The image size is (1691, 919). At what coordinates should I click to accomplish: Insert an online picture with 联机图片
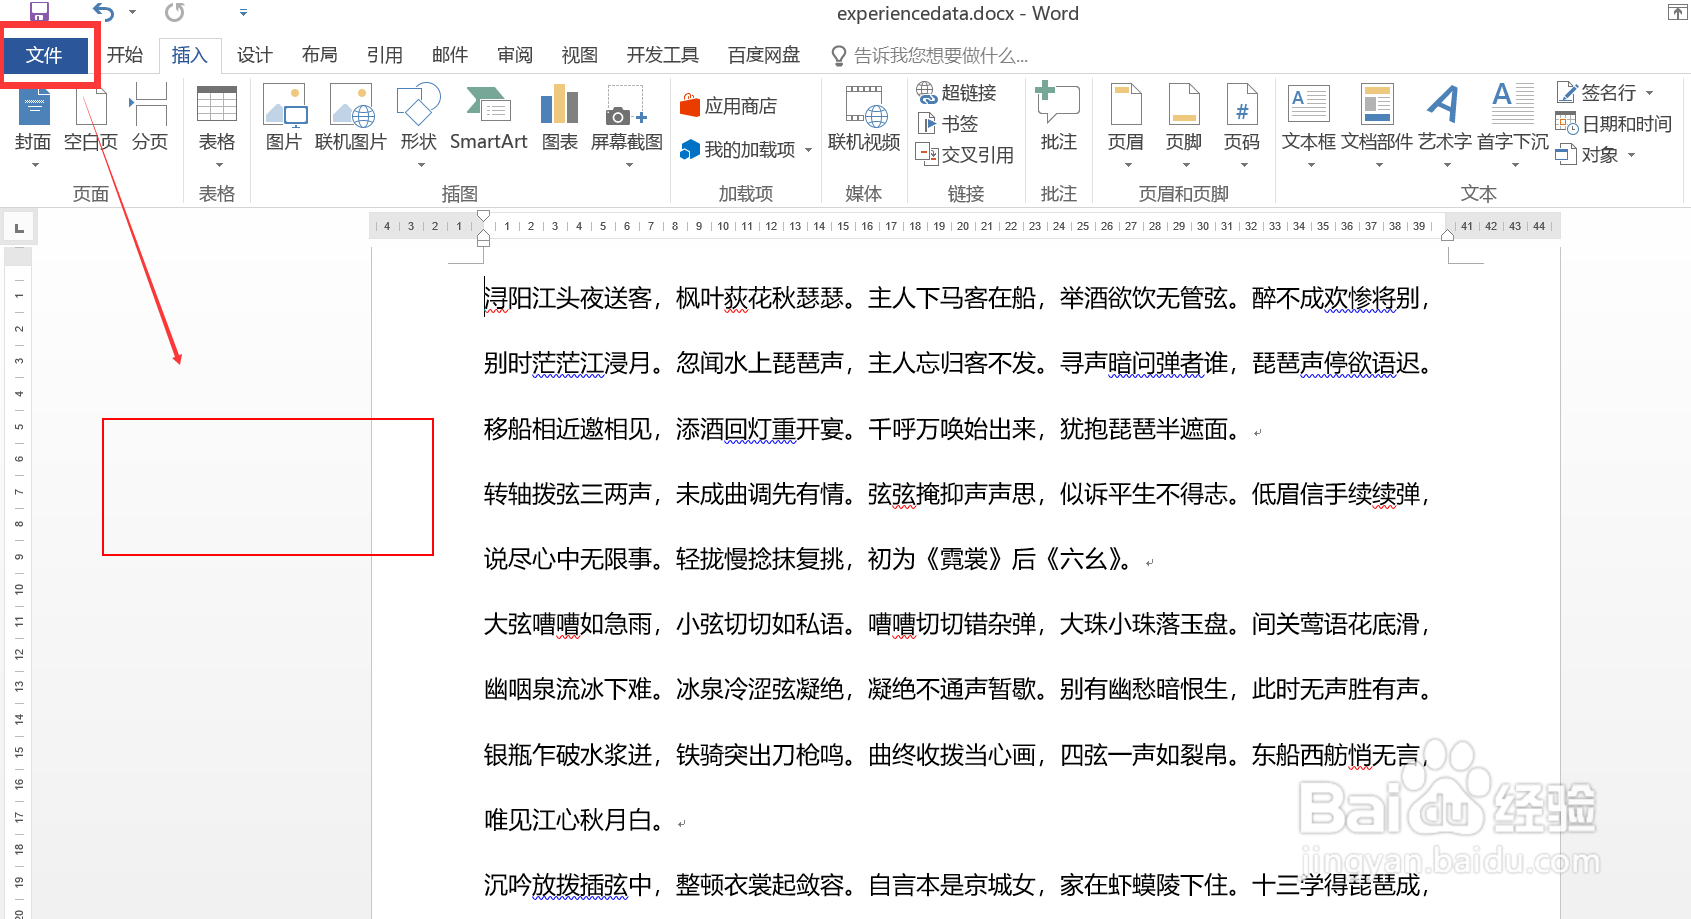point(351,118)
